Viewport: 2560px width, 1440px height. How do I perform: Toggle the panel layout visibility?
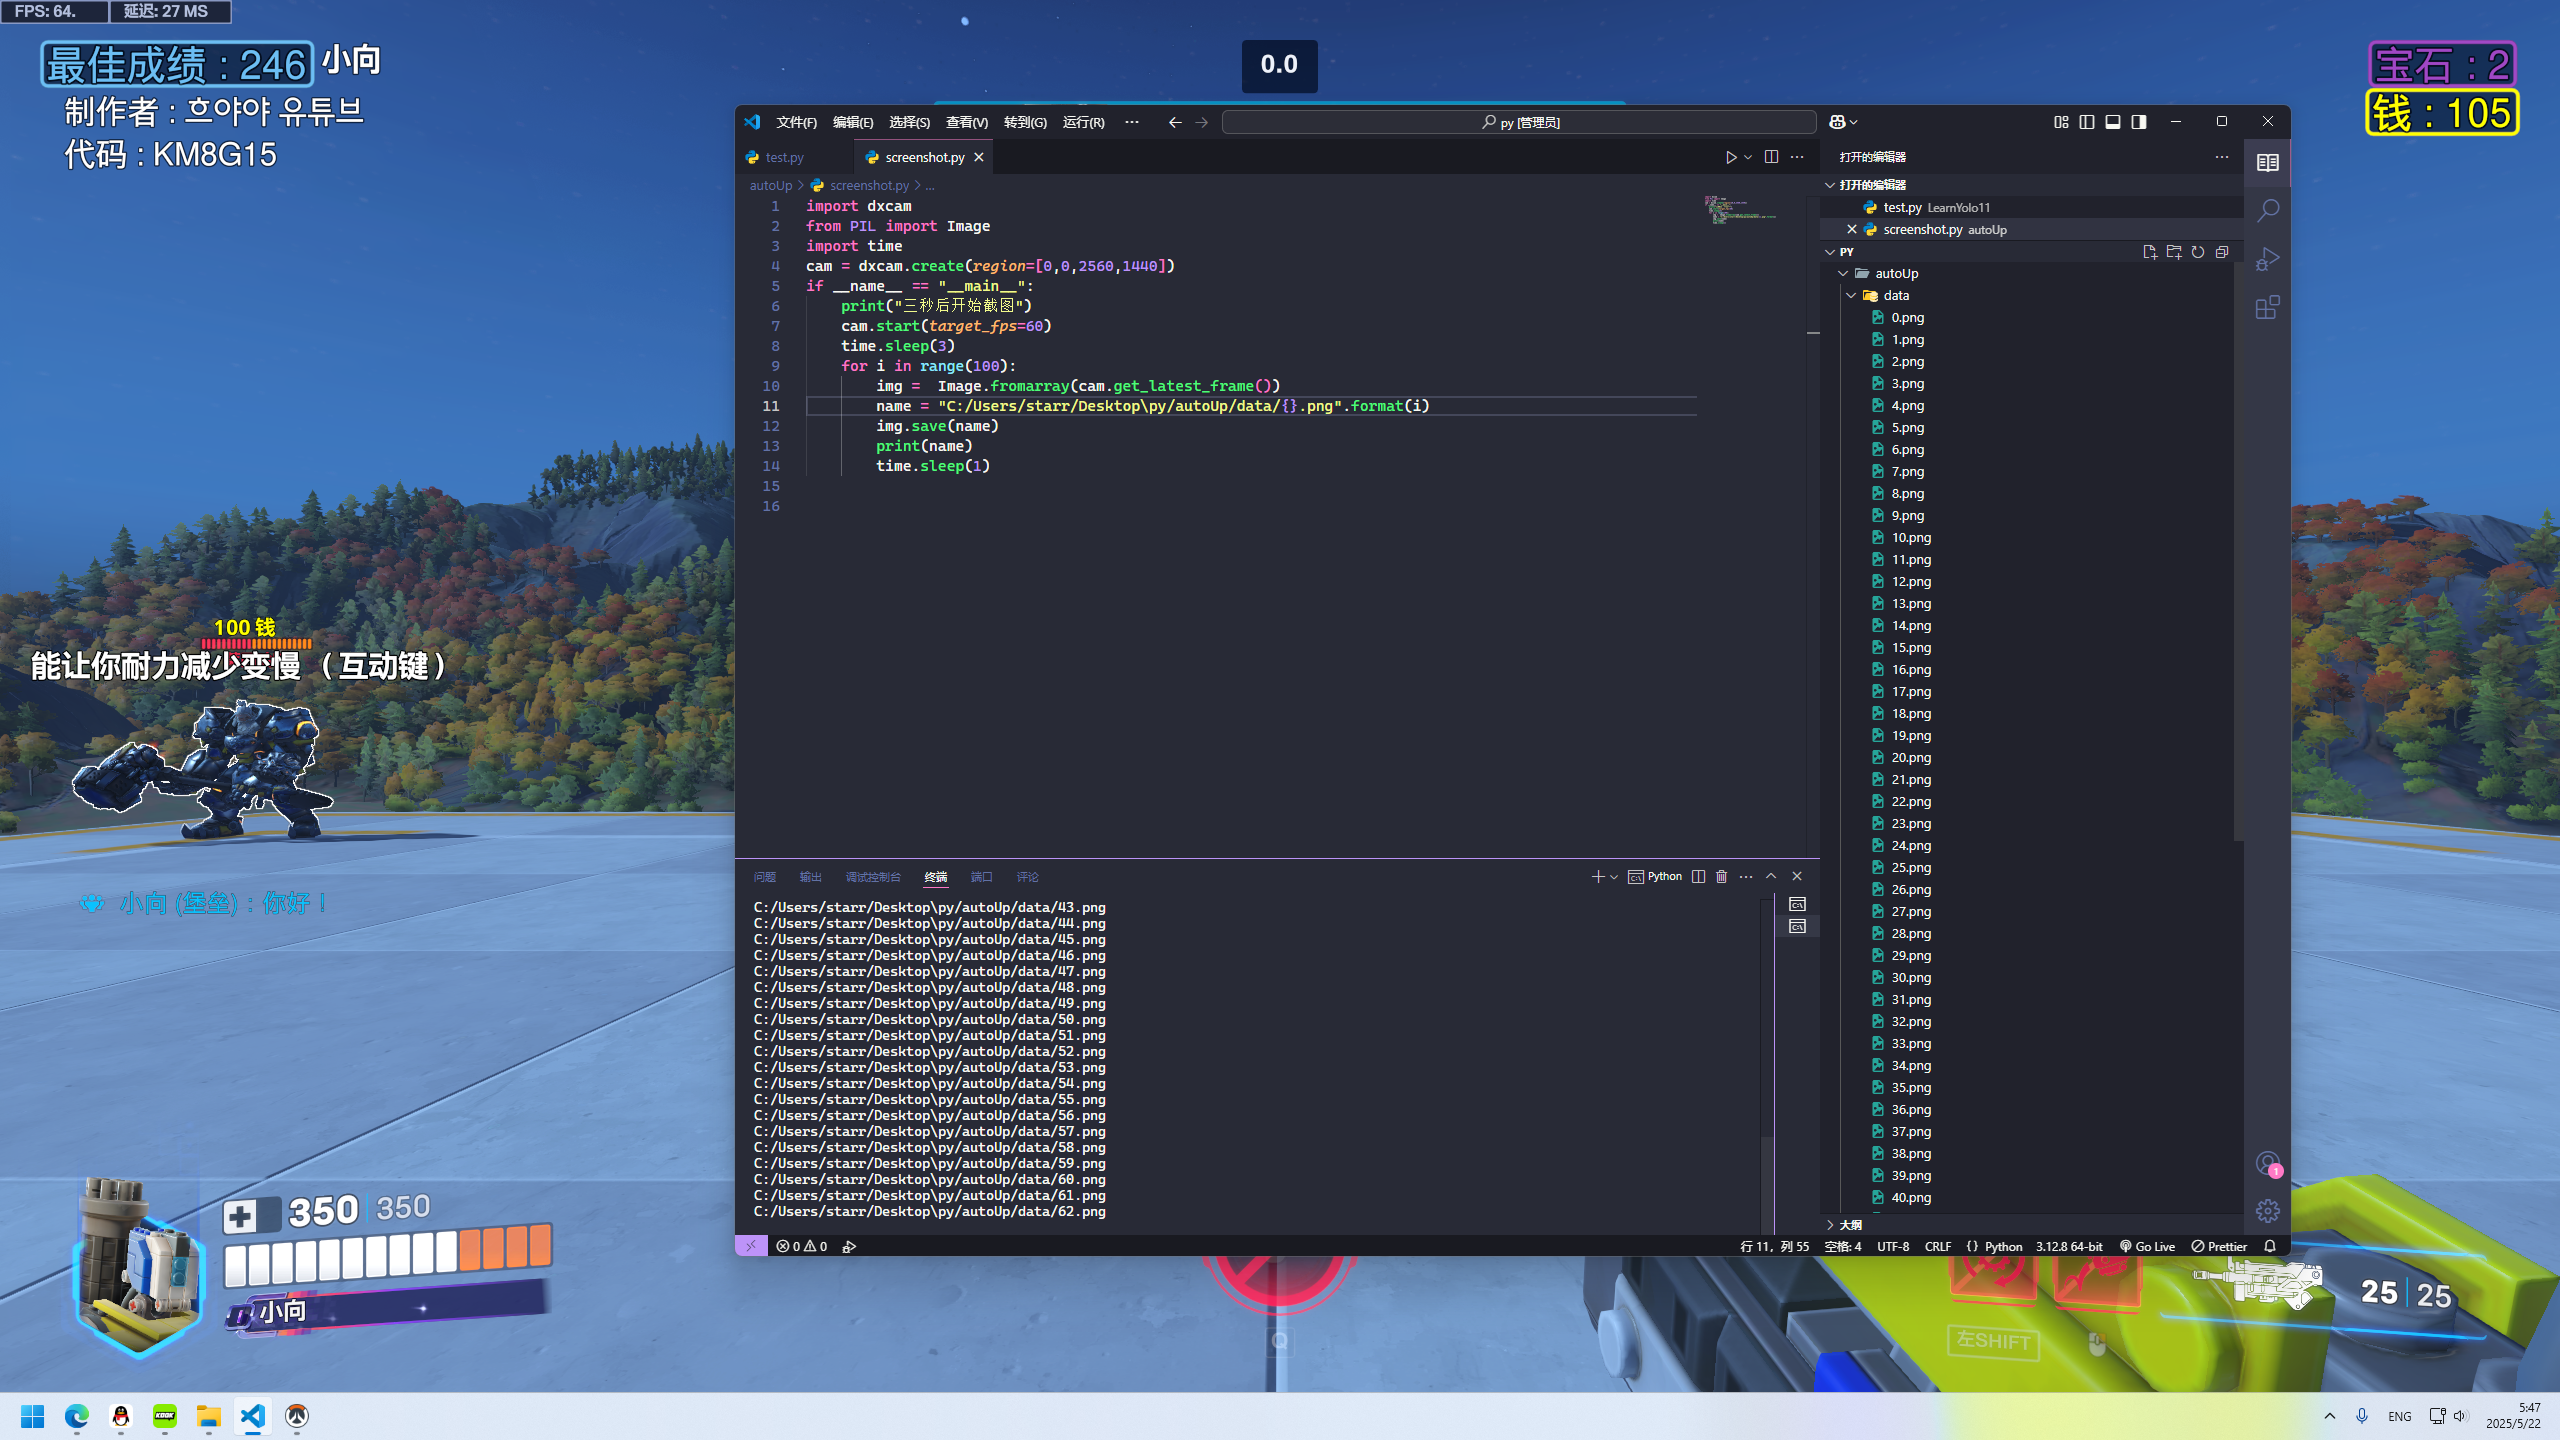click(x=2111, y=121)
